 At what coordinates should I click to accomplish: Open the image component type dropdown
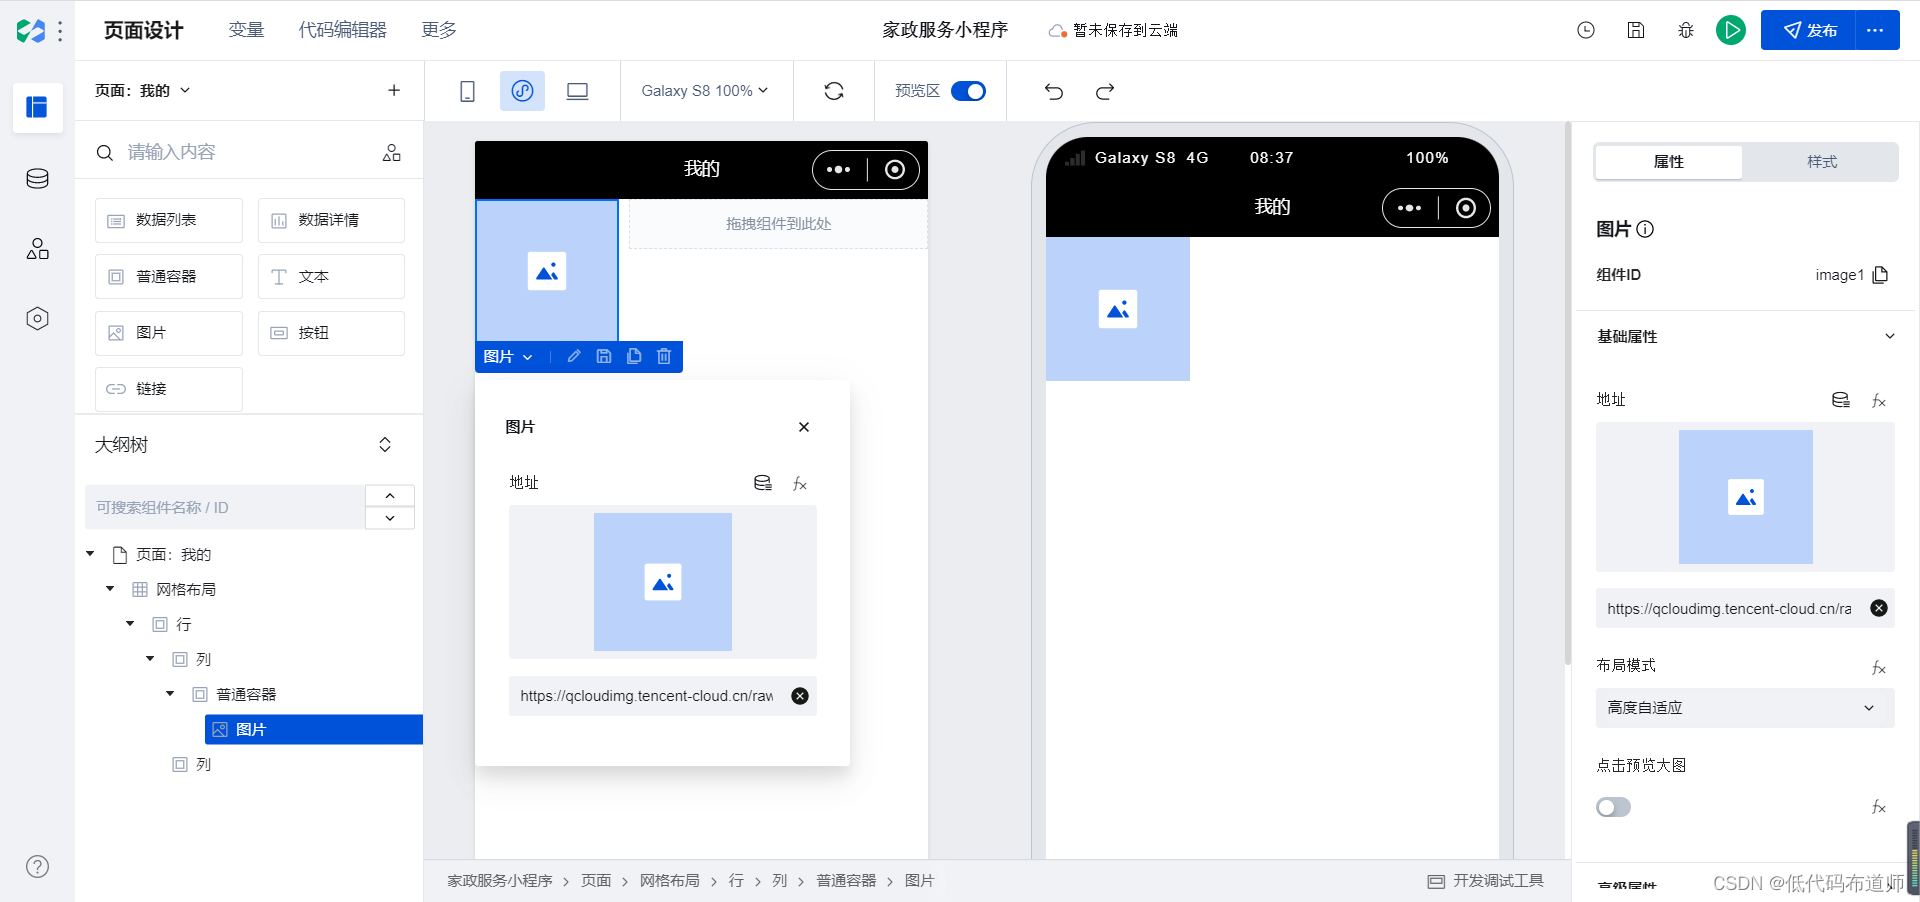508,357
